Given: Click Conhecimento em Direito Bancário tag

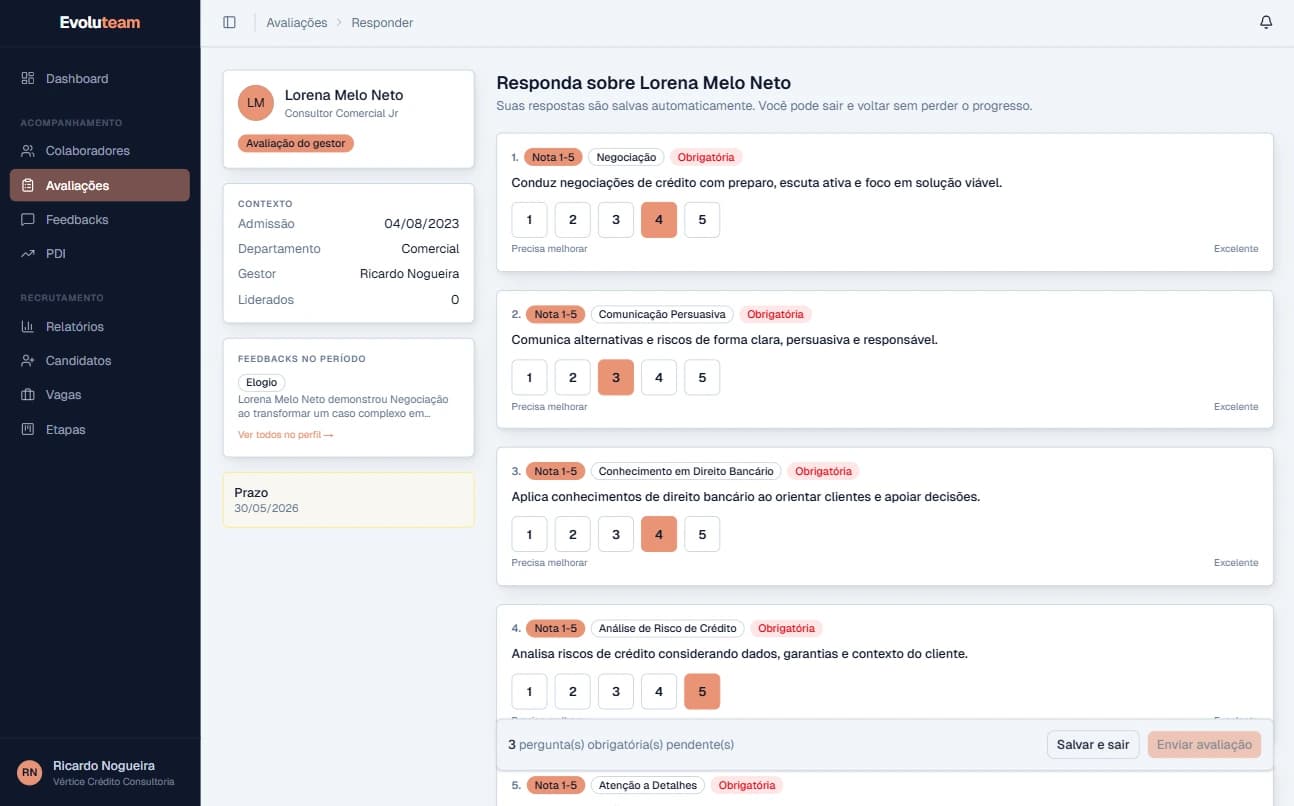Looking at the screenshot, I should pos(686,471).
